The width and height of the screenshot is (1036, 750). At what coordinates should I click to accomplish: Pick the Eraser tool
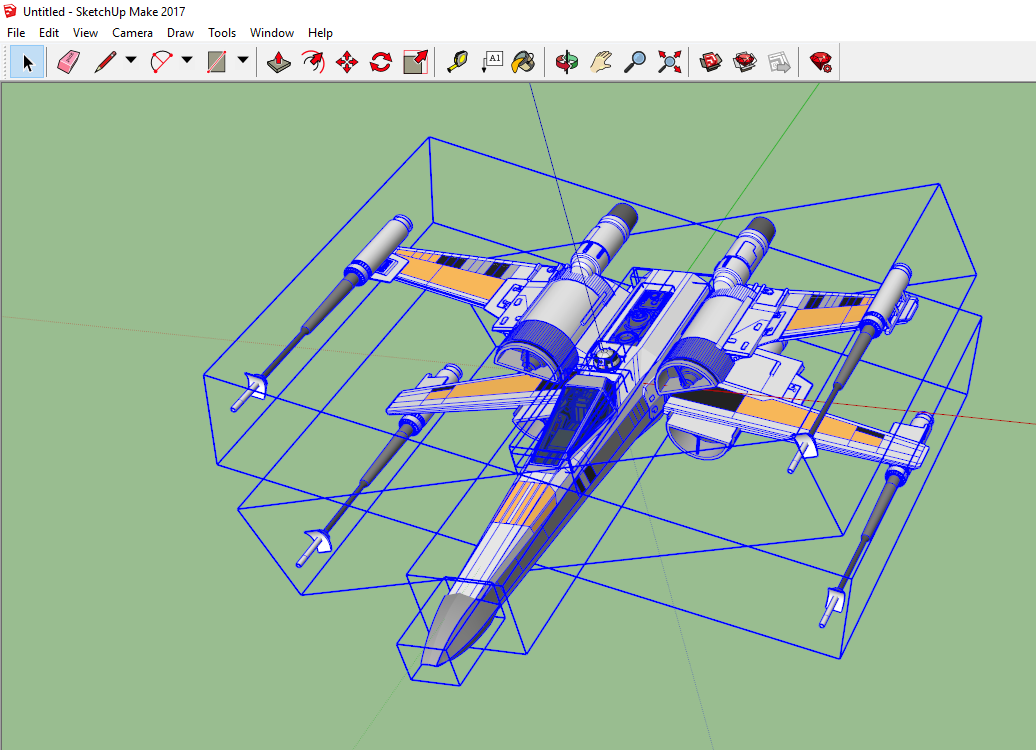pyautogui.click(x=68, y=62)
